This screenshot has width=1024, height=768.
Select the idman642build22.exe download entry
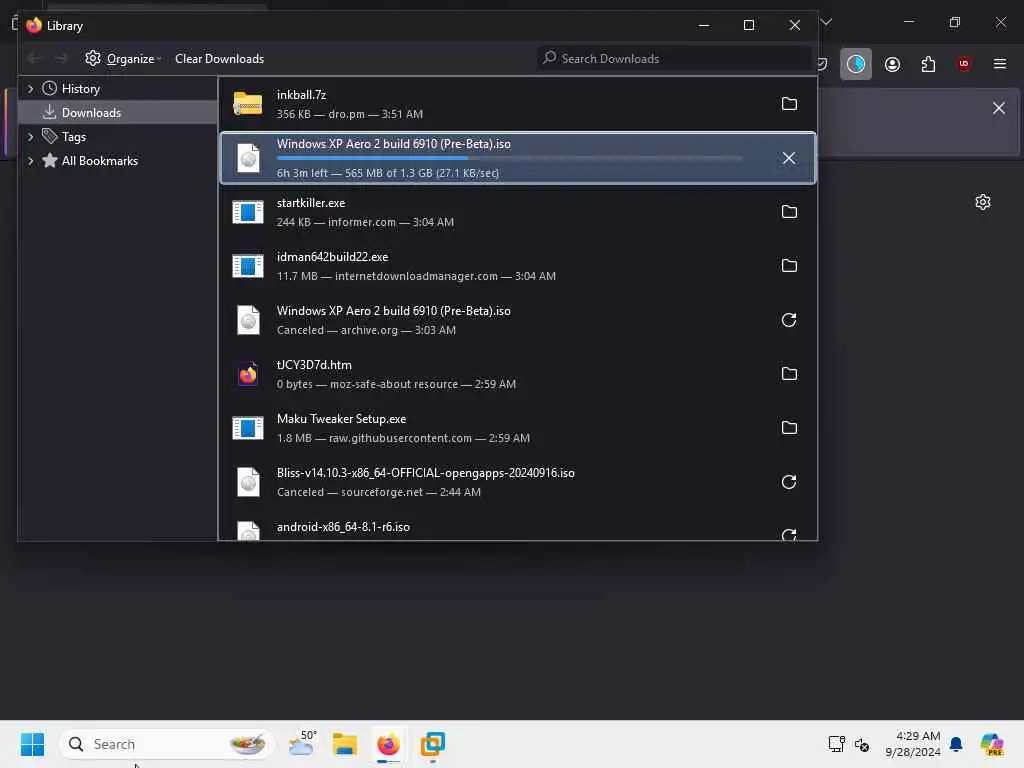[517, 266]
